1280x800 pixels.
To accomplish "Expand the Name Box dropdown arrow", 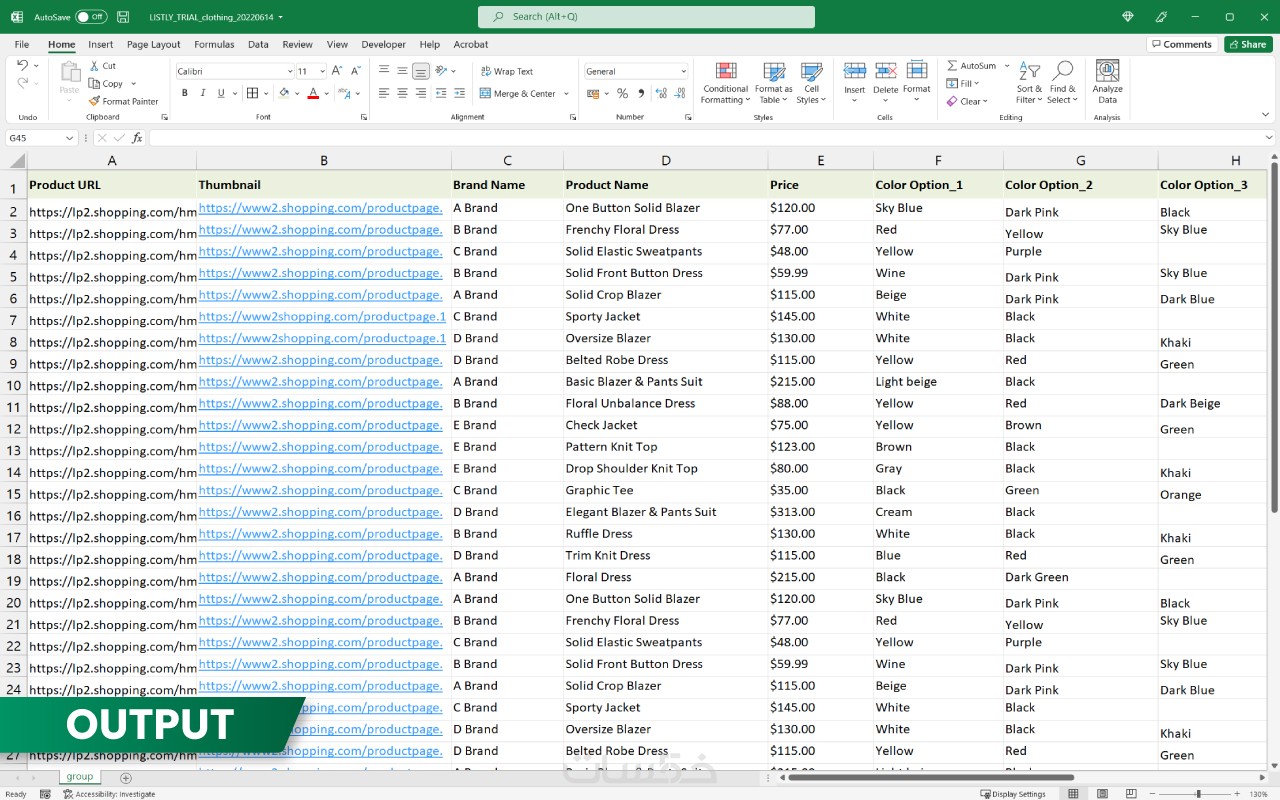I will (70, 138).
